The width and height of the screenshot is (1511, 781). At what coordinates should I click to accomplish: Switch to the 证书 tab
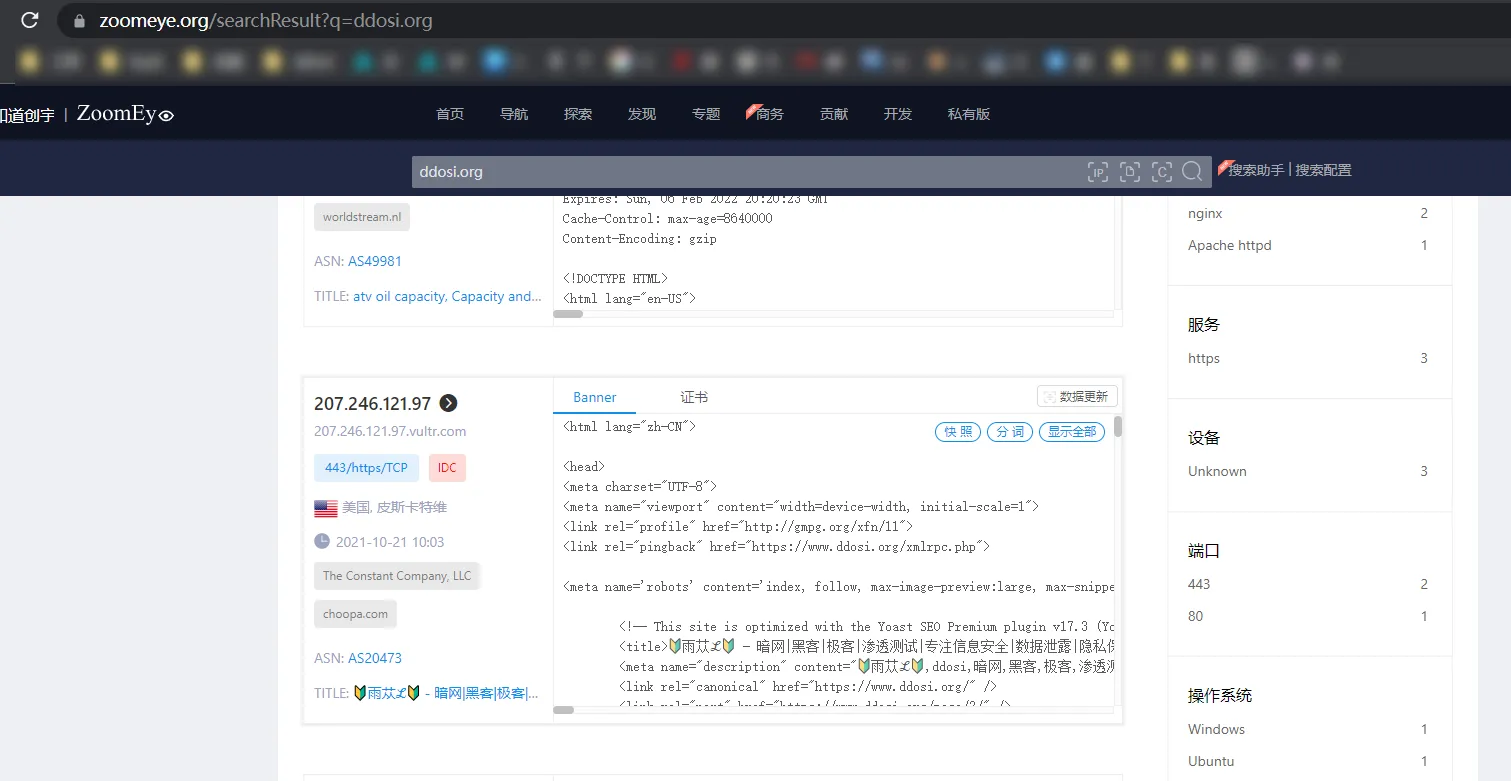(x=694, y=397)
